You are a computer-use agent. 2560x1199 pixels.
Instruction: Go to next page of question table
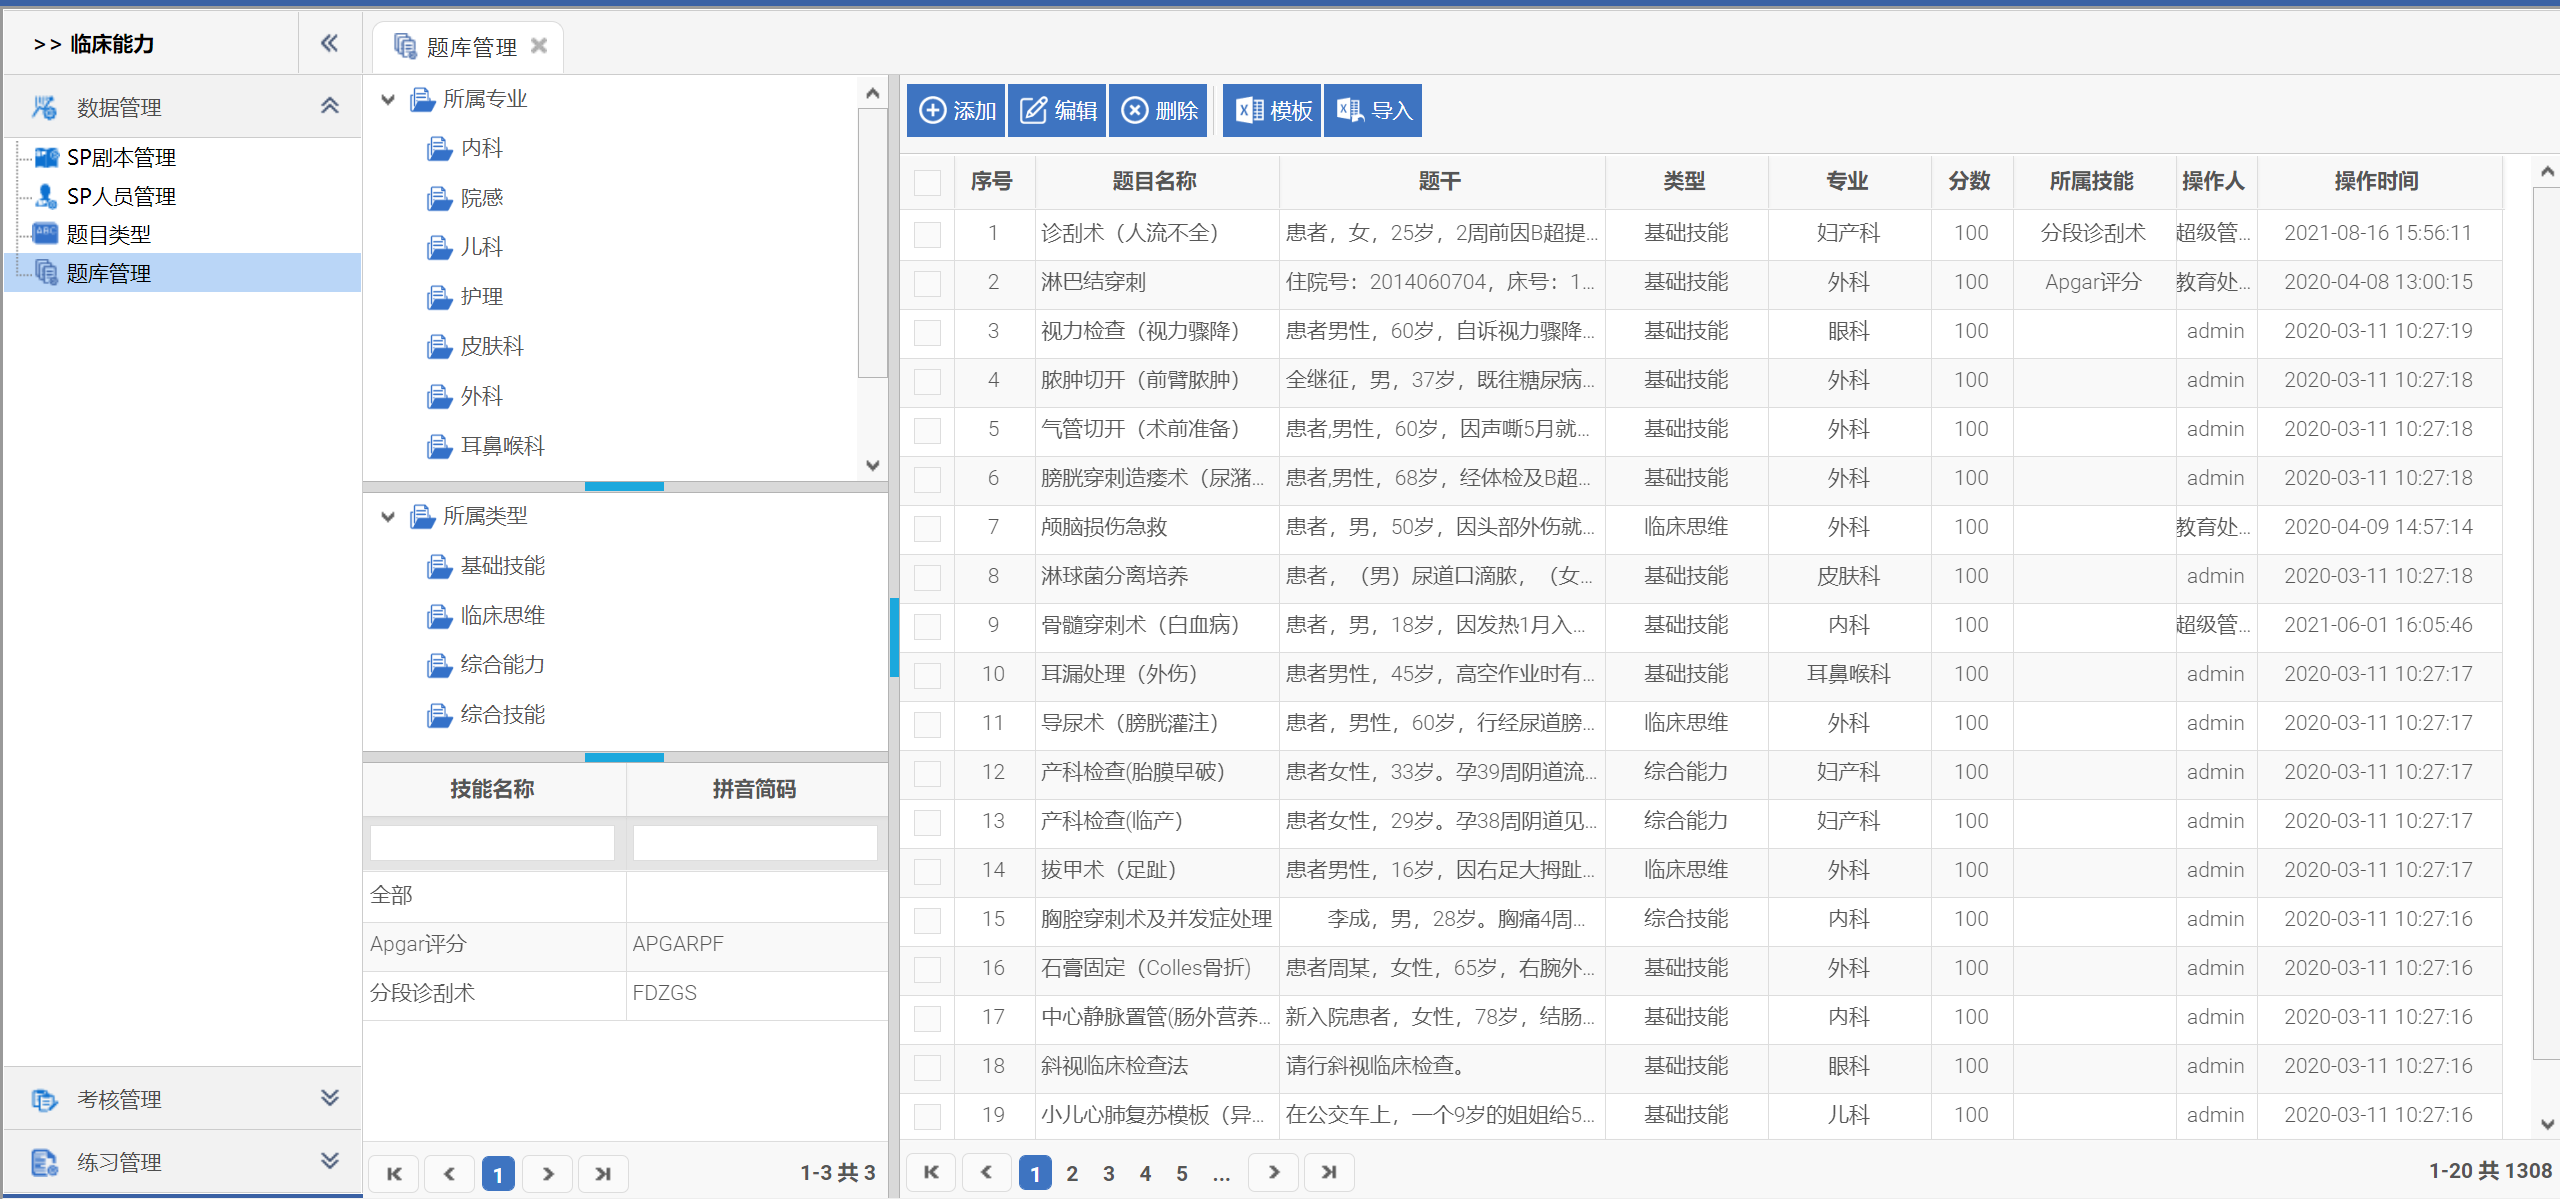[x=1274, y=1172]
